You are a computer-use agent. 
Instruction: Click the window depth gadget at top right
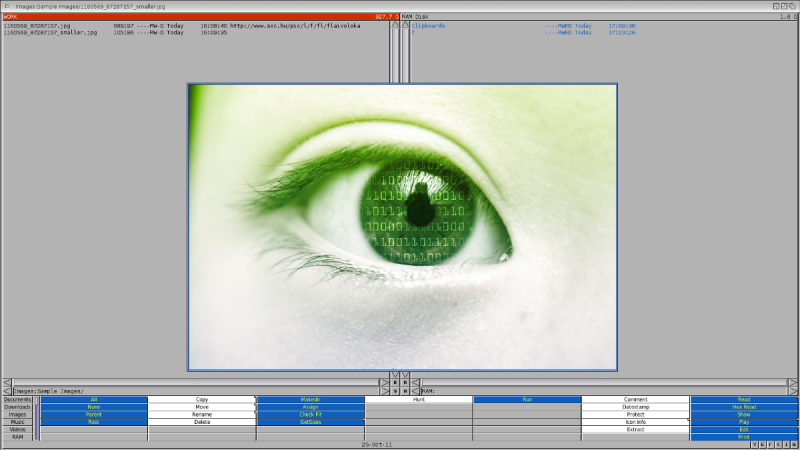791,6
